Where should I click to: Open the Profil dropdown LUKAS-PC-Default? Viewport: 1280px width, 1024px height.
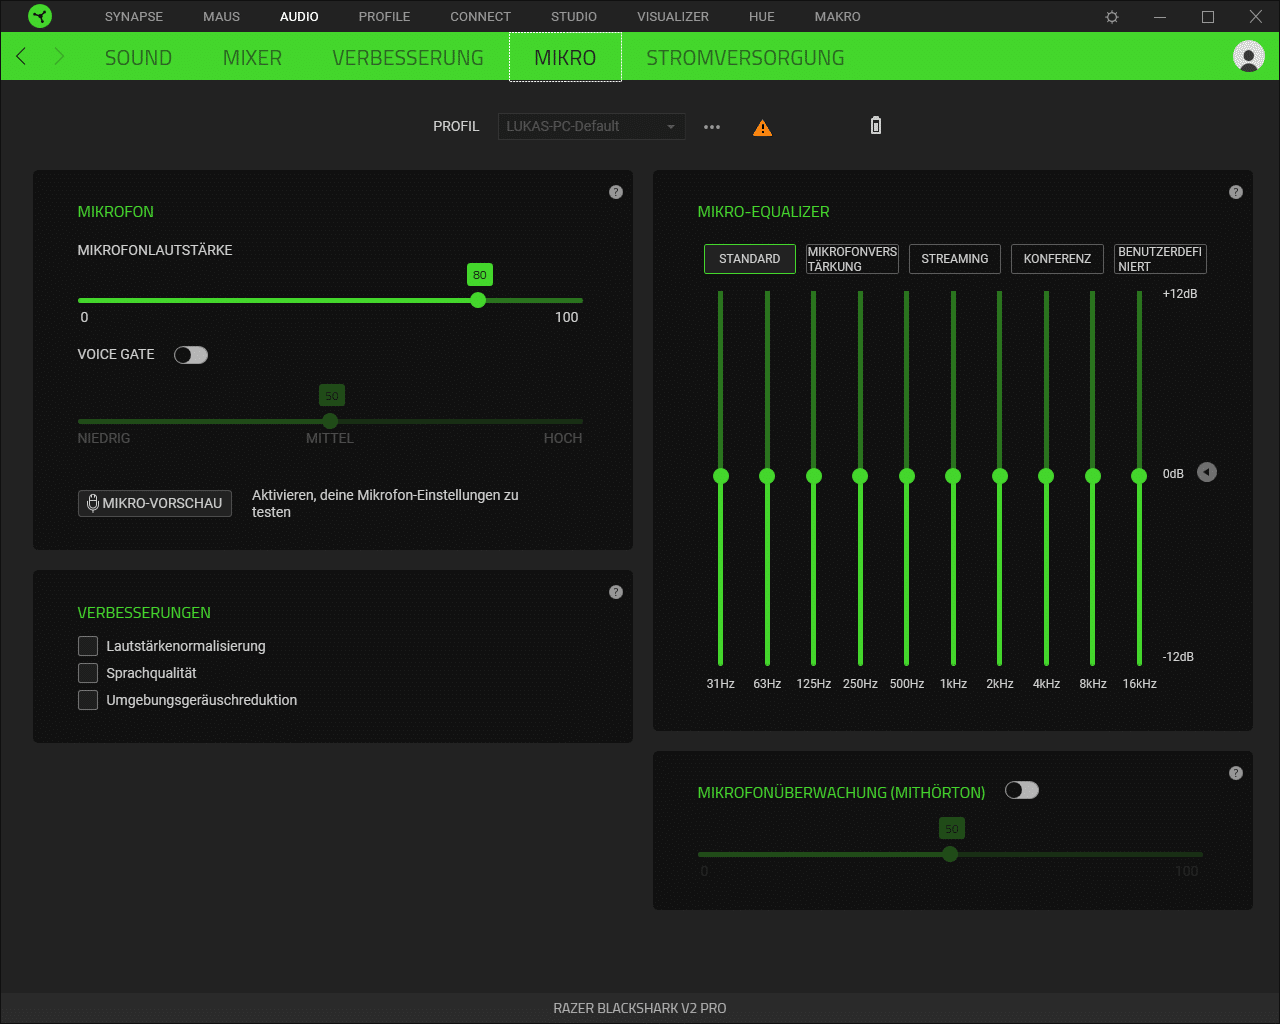click(591, 126)
